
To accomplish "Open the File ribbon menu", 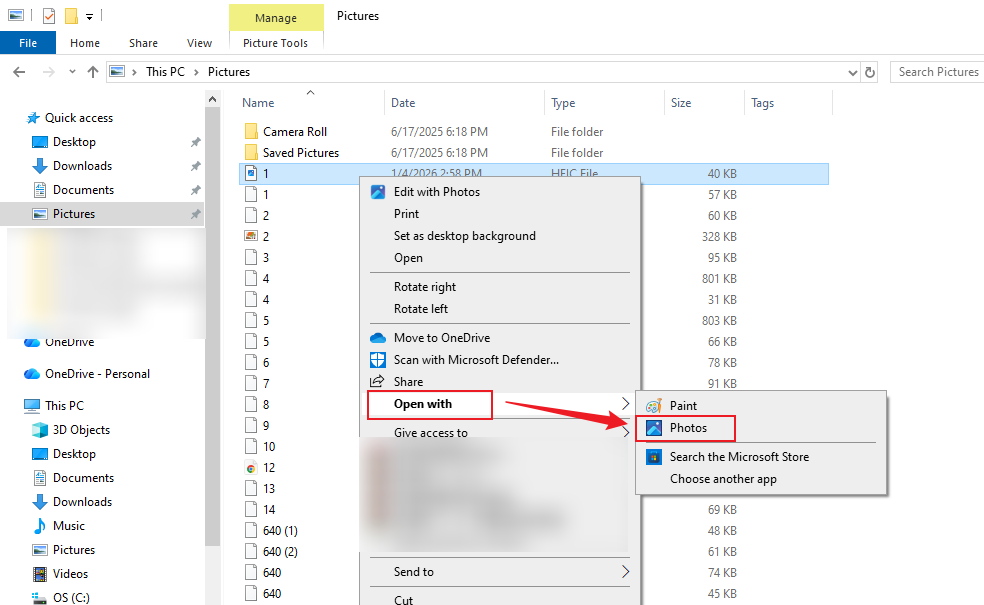I will point(28,43).
